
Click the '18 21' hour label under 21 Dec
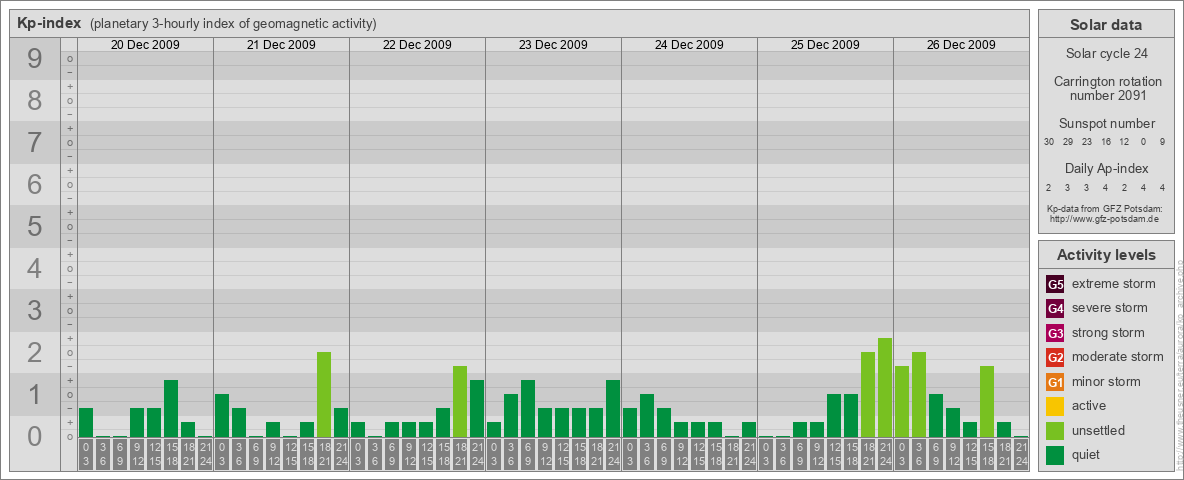pos(324,455)
